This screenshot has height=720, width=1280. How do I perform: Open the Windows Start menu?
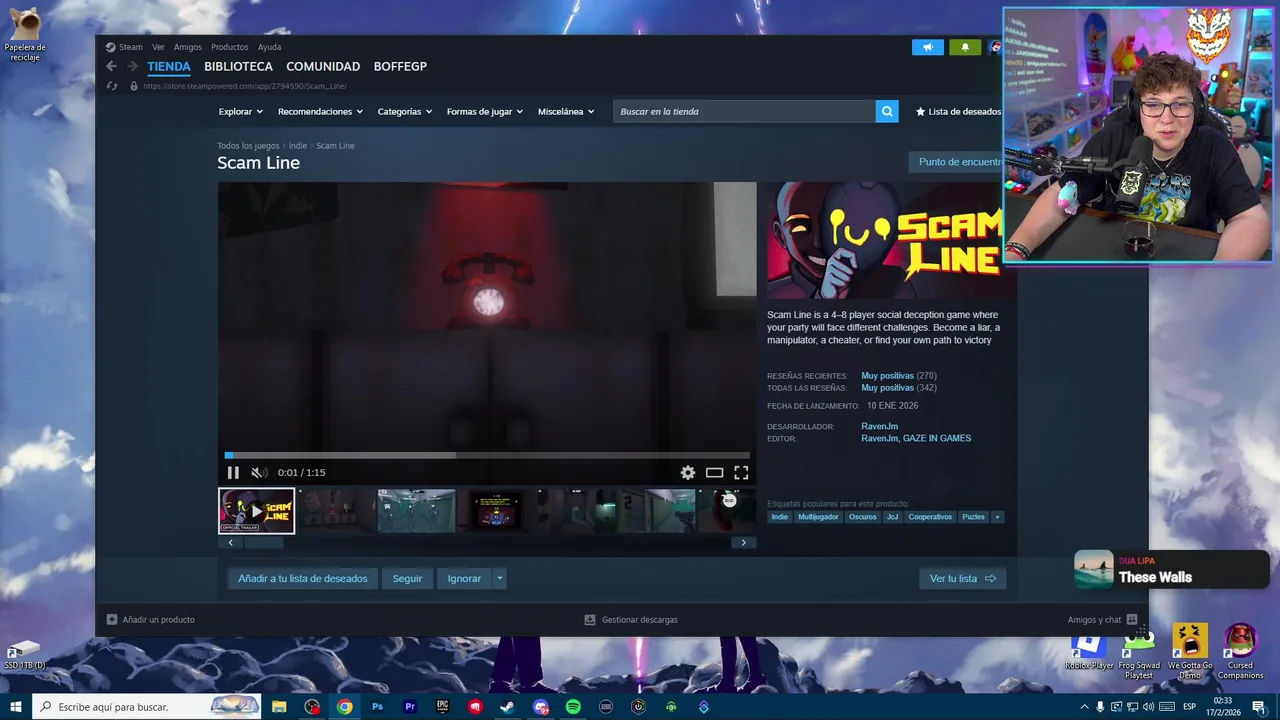[16, 707]
